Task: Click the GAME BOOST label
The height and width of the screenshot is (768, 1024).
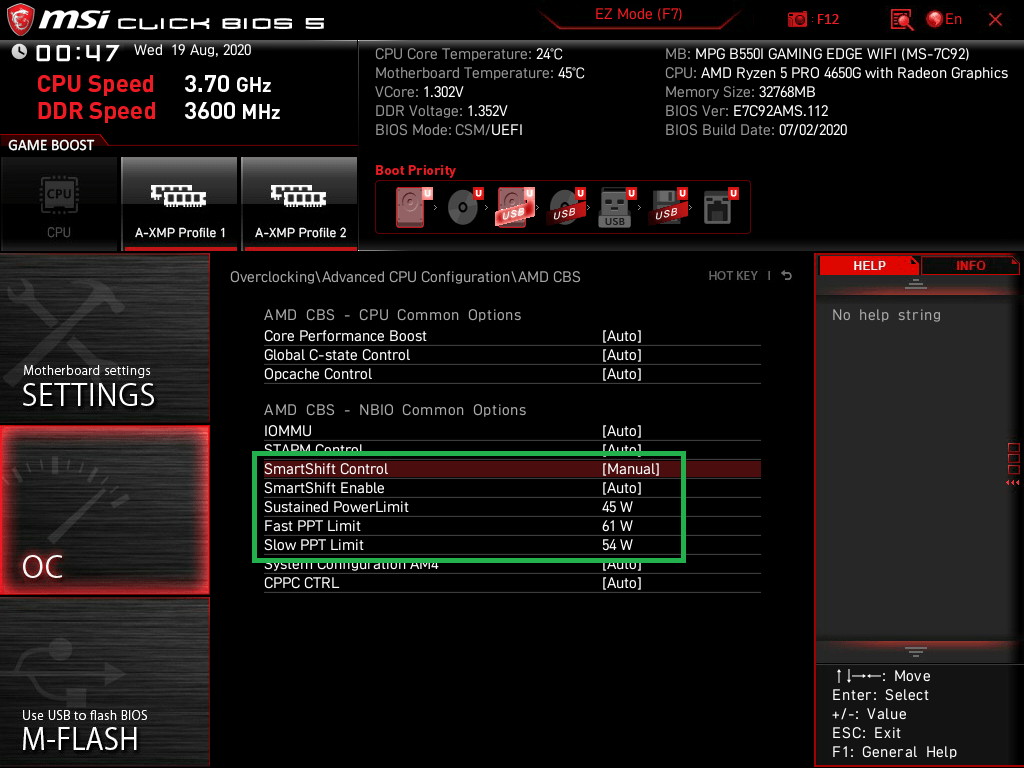Action: [x=51, y=145]
